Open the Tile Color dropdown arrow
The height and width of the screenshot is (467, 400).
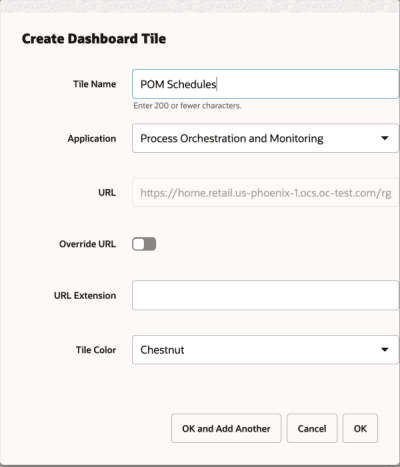(x=385, y=350)
